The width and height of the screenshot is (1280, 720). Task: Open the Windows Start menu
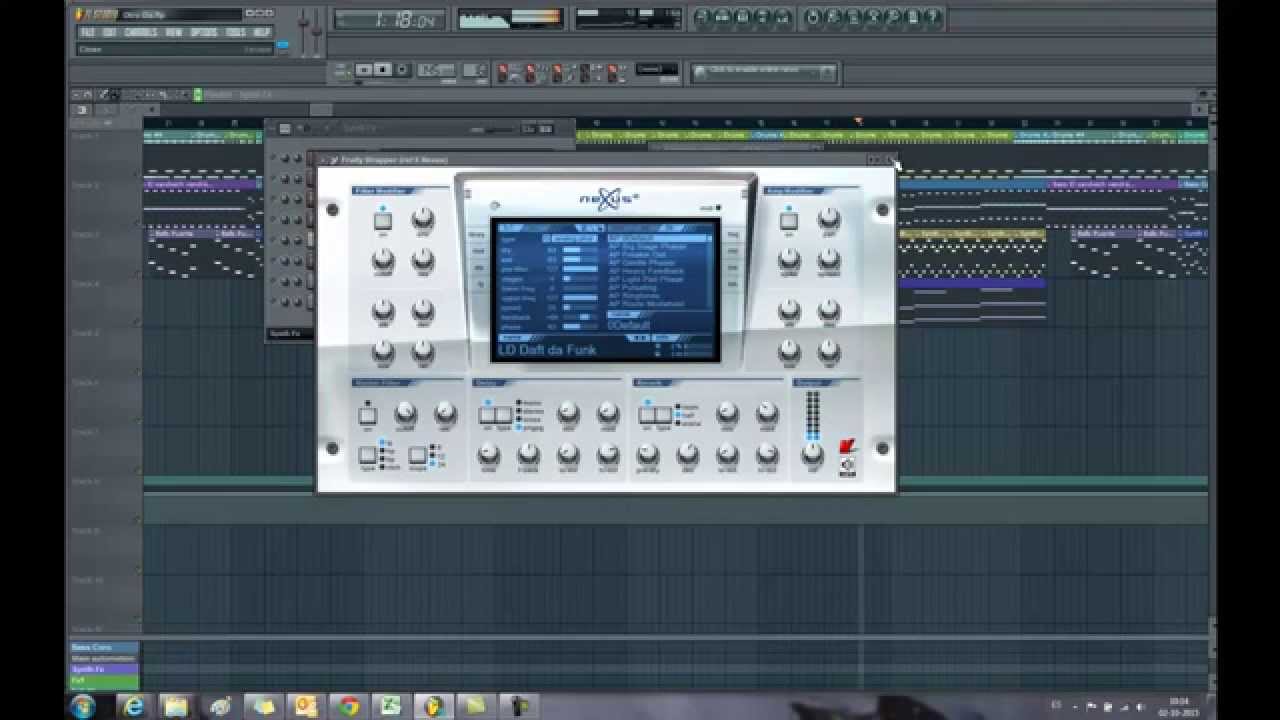pyautogui.click(x=83, y=706)
